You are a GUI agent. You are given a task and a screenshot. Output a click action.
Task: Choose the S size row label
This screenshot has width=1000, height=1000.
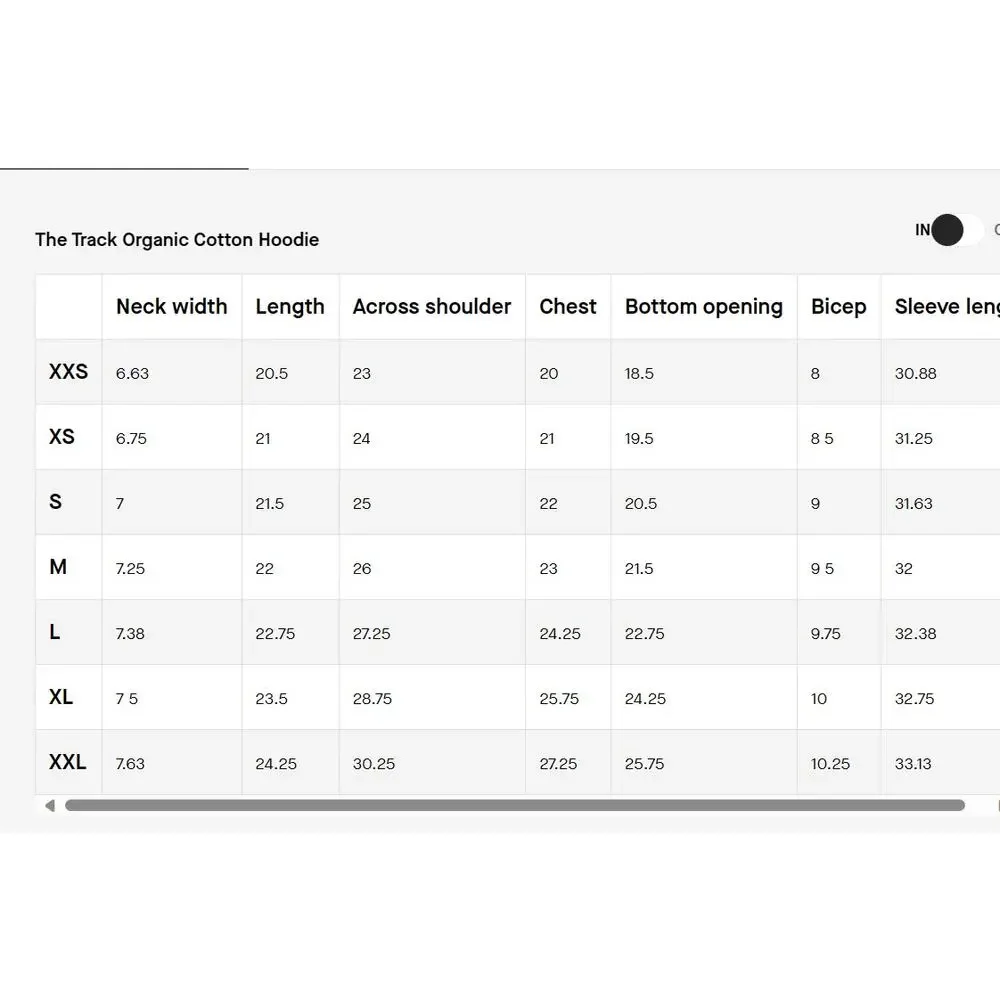[x=55, y=502]
